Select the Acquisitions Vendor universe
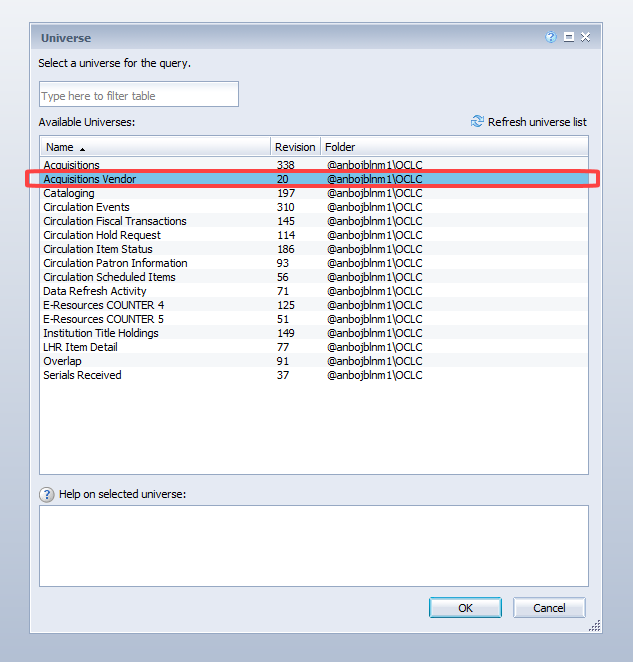Image resolution: width=633 pixels, height=662 pixels. coord(314,179)
